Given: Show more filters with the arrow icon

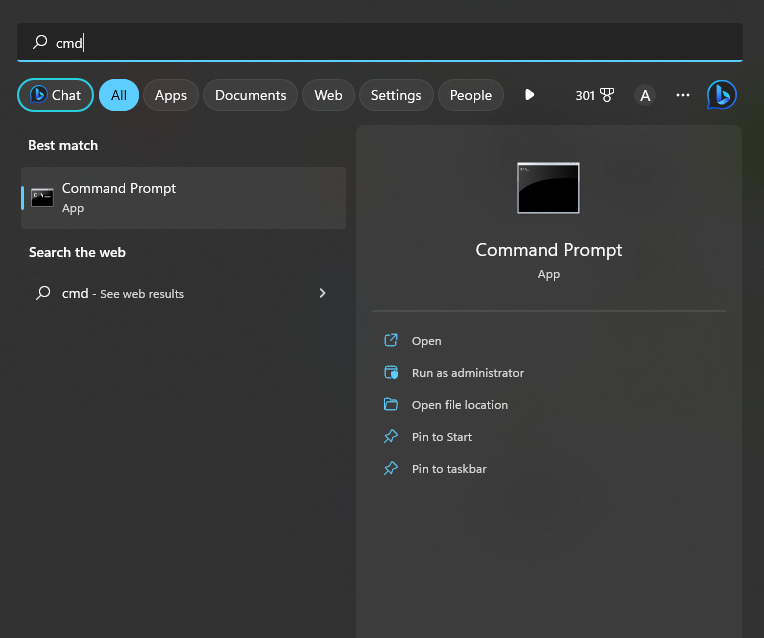Looking at the screenshot, I should tap(529, 95).
